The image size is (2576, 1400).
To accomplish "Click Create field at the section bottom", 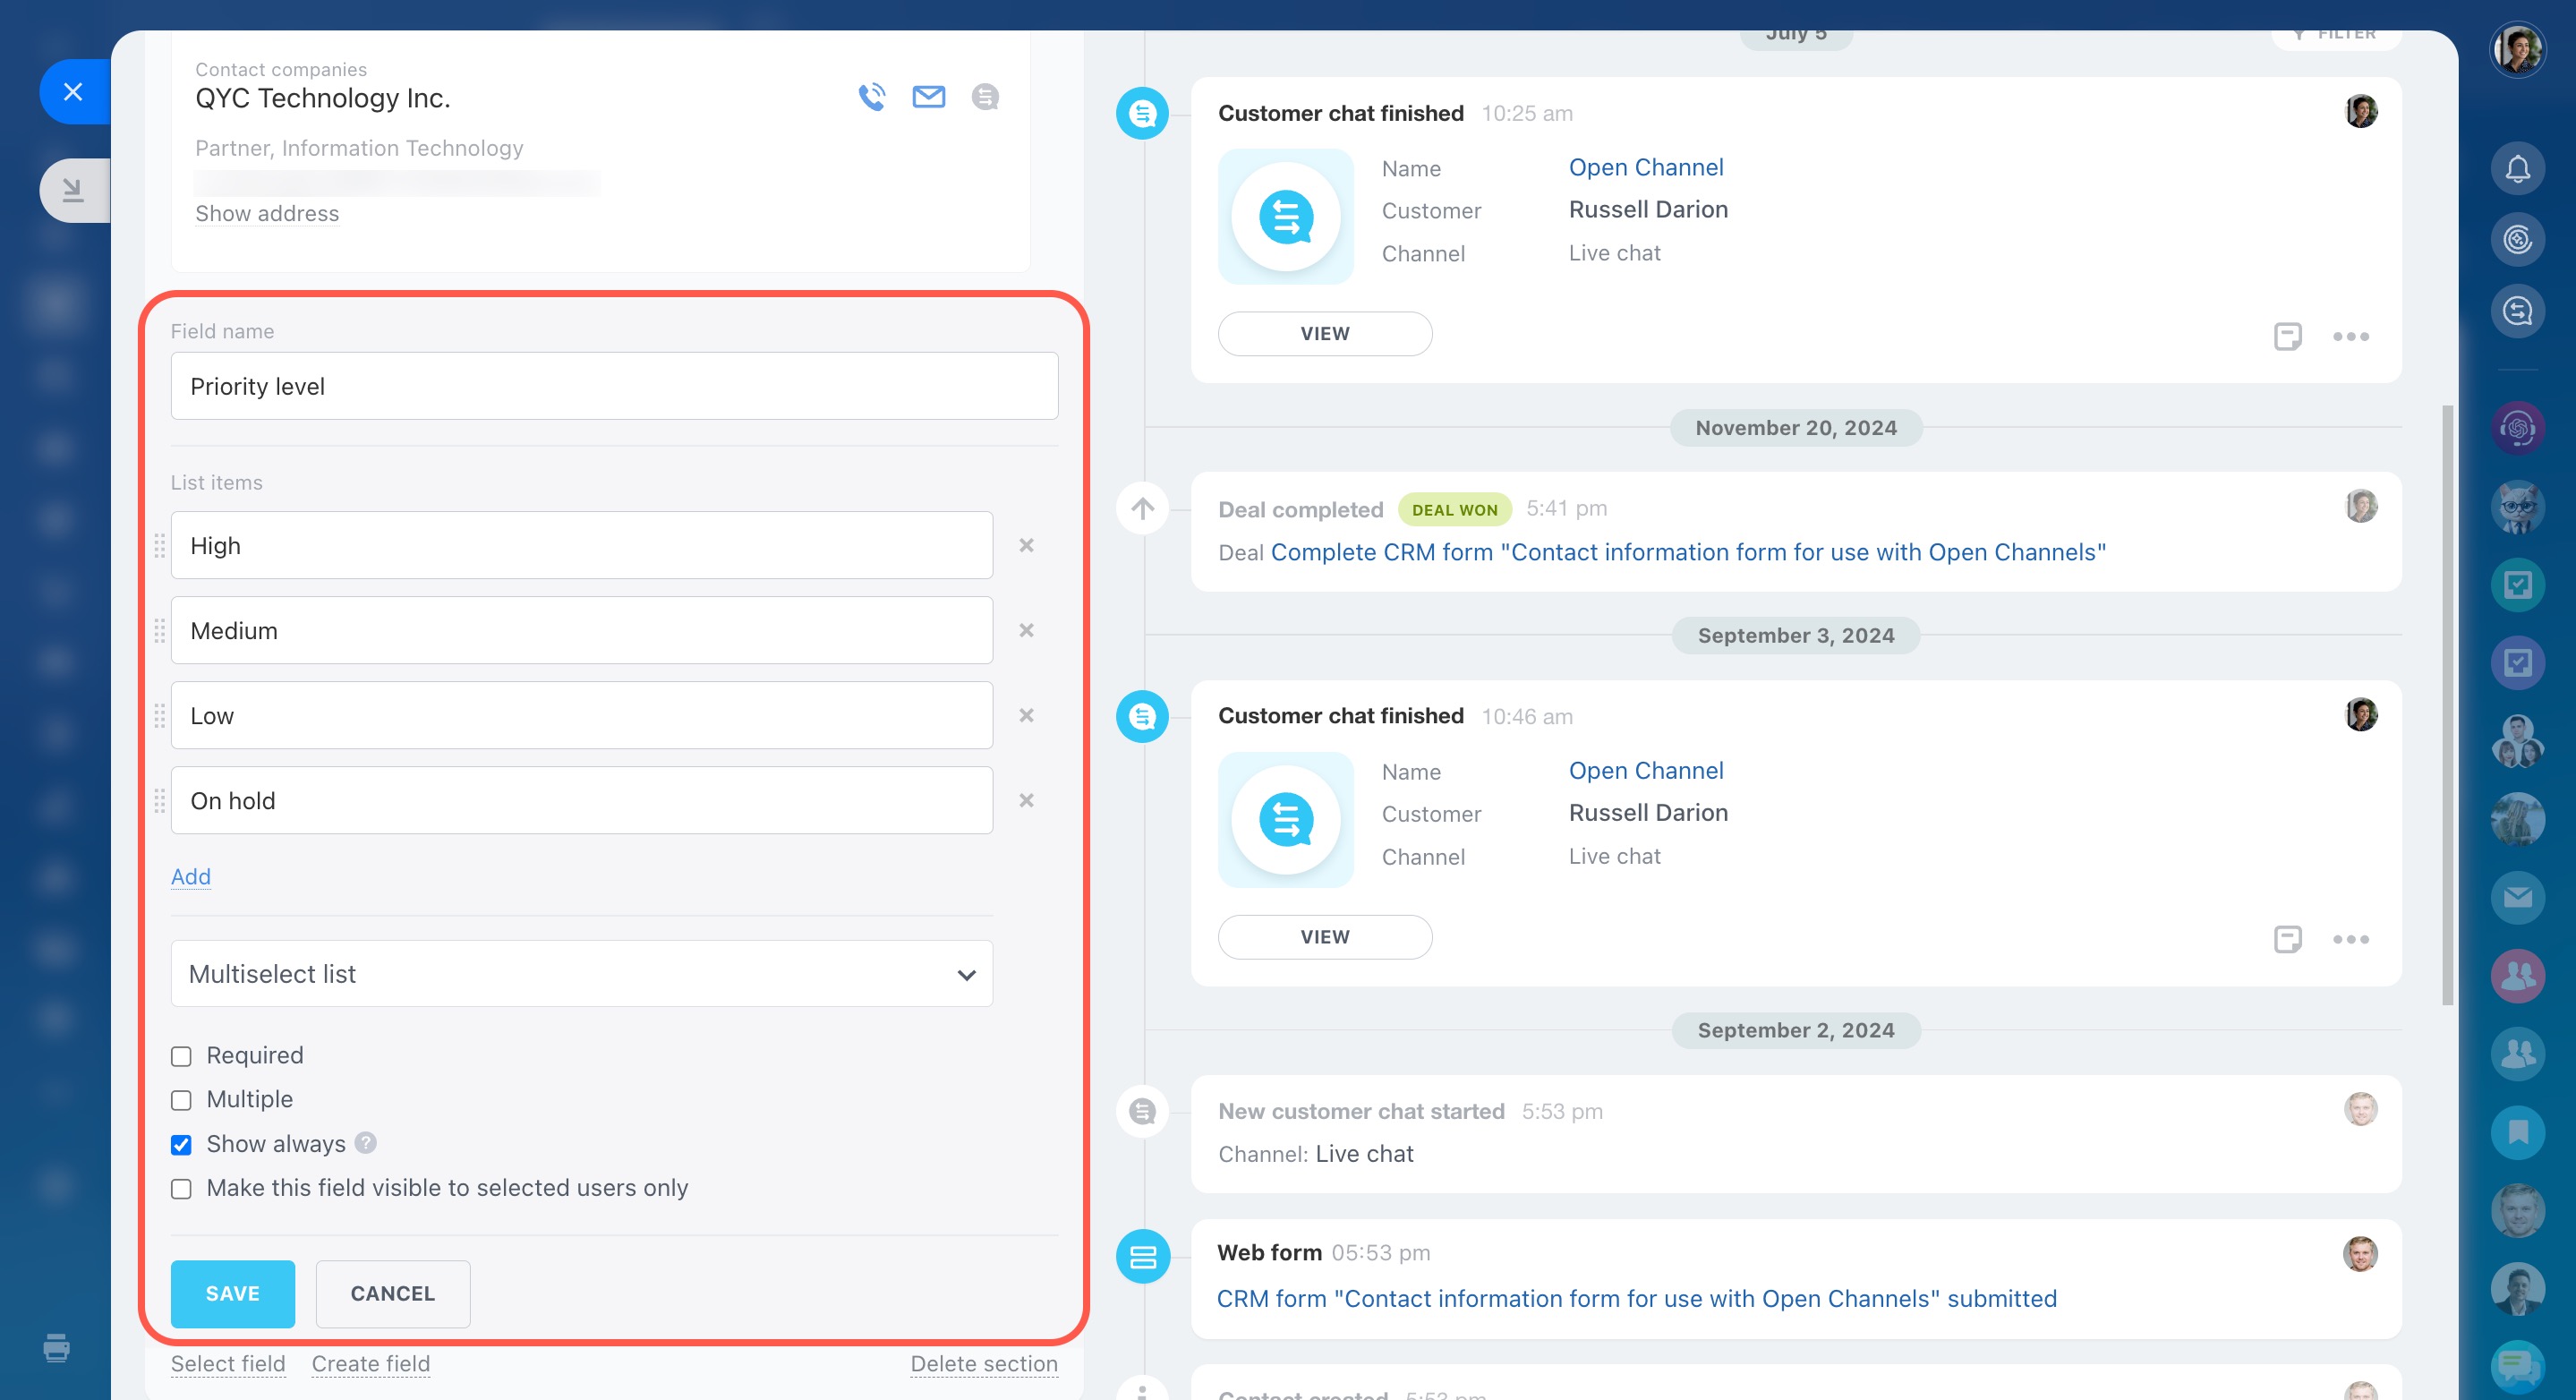I will coord(370,1364).
